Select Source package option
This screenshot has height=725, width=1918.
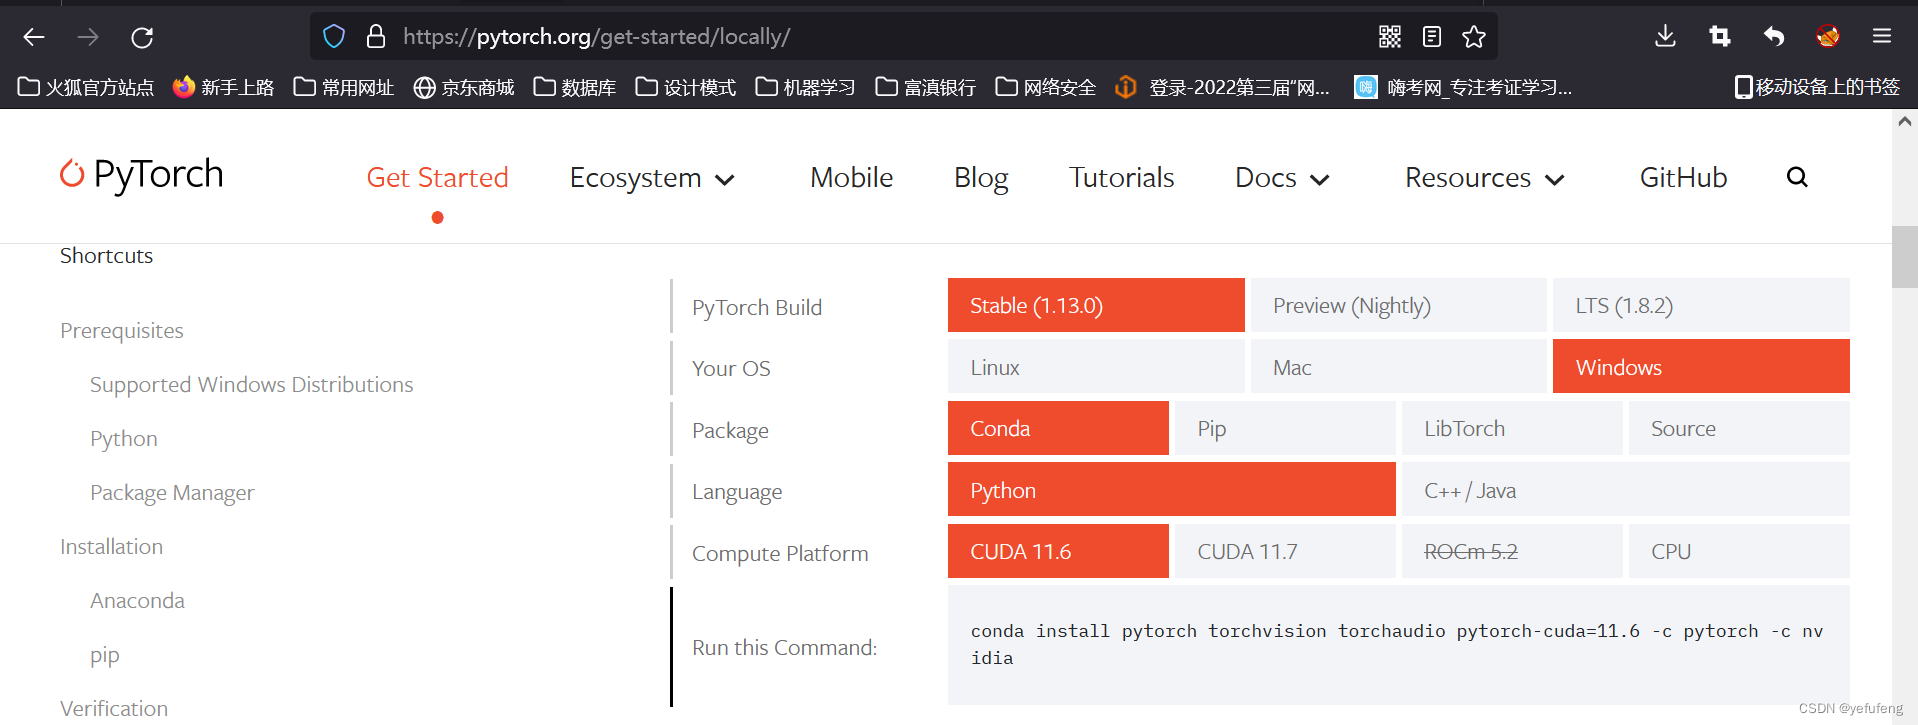pos(1739,428)
